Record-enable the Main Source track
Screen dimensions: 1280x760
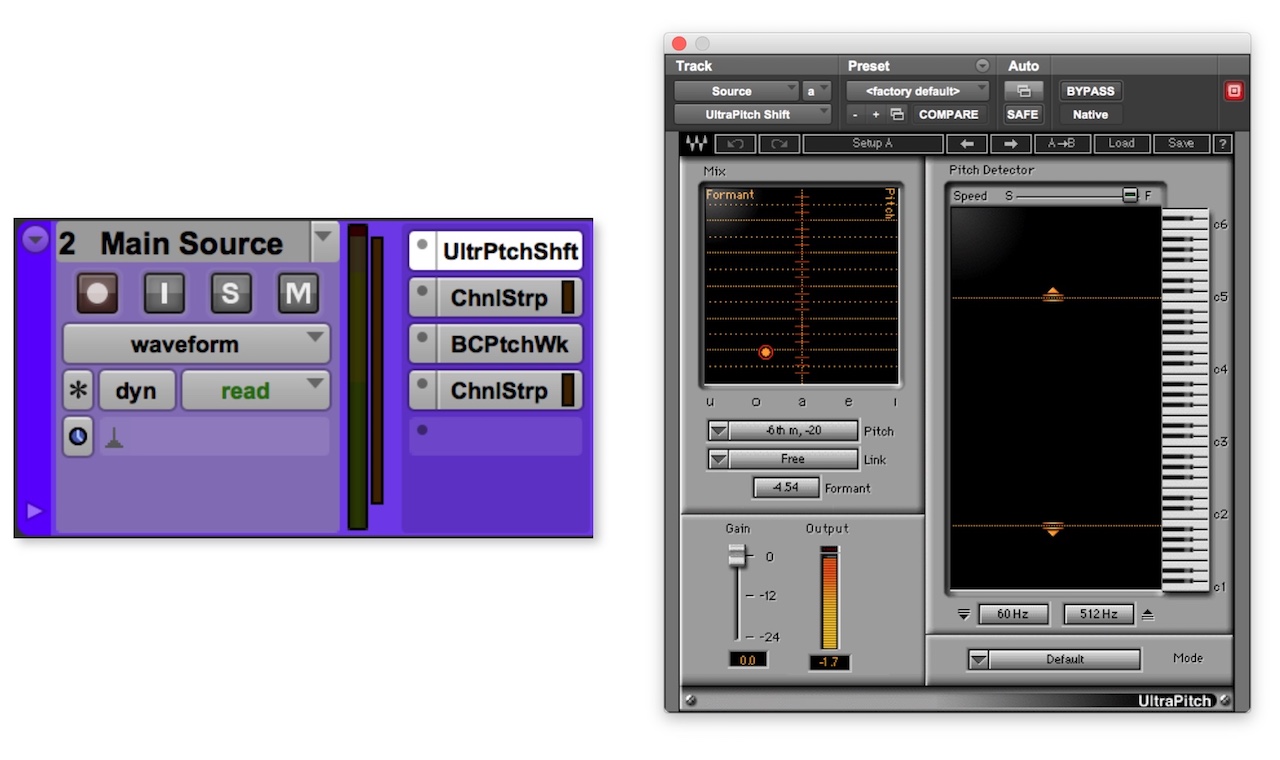[98, 293]
